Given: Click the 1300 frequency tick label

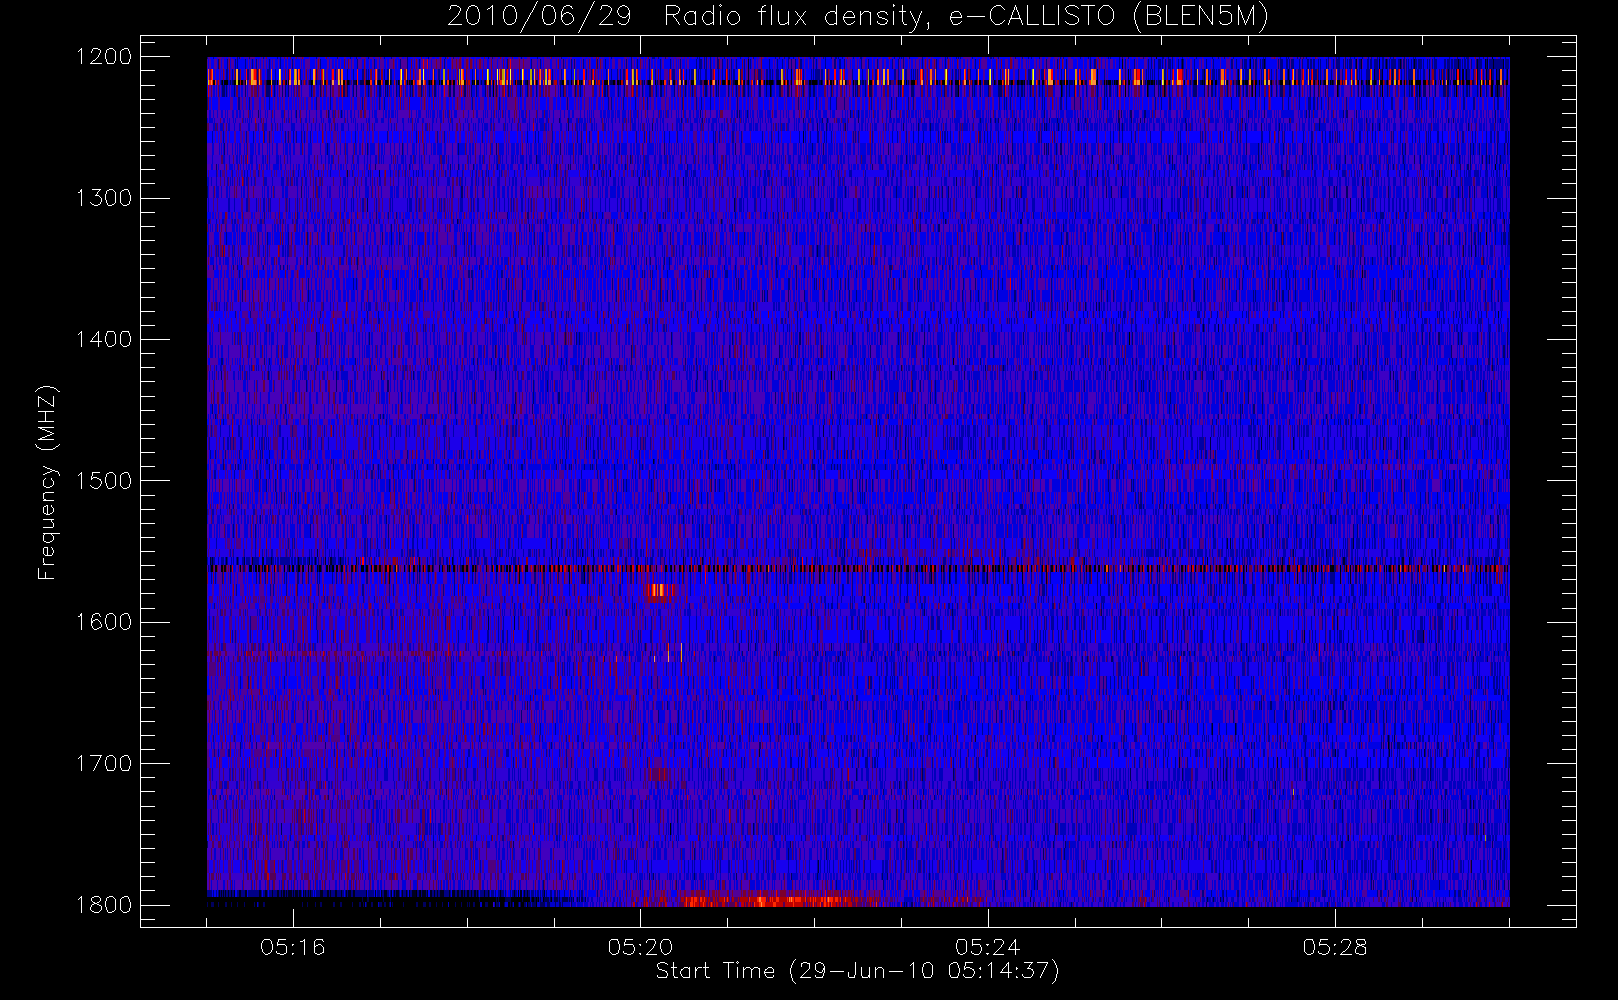Looking at the screenshot, I should (x=105, y=198).
